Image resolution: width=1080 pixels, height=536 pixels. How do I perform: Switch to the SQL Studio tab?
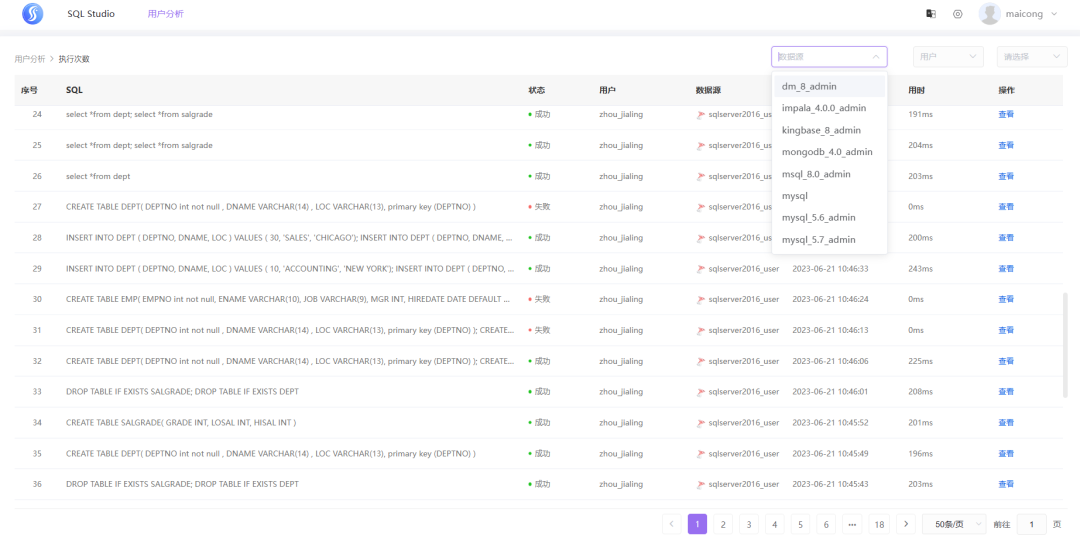pyautogui.click(x=91, y=14)
